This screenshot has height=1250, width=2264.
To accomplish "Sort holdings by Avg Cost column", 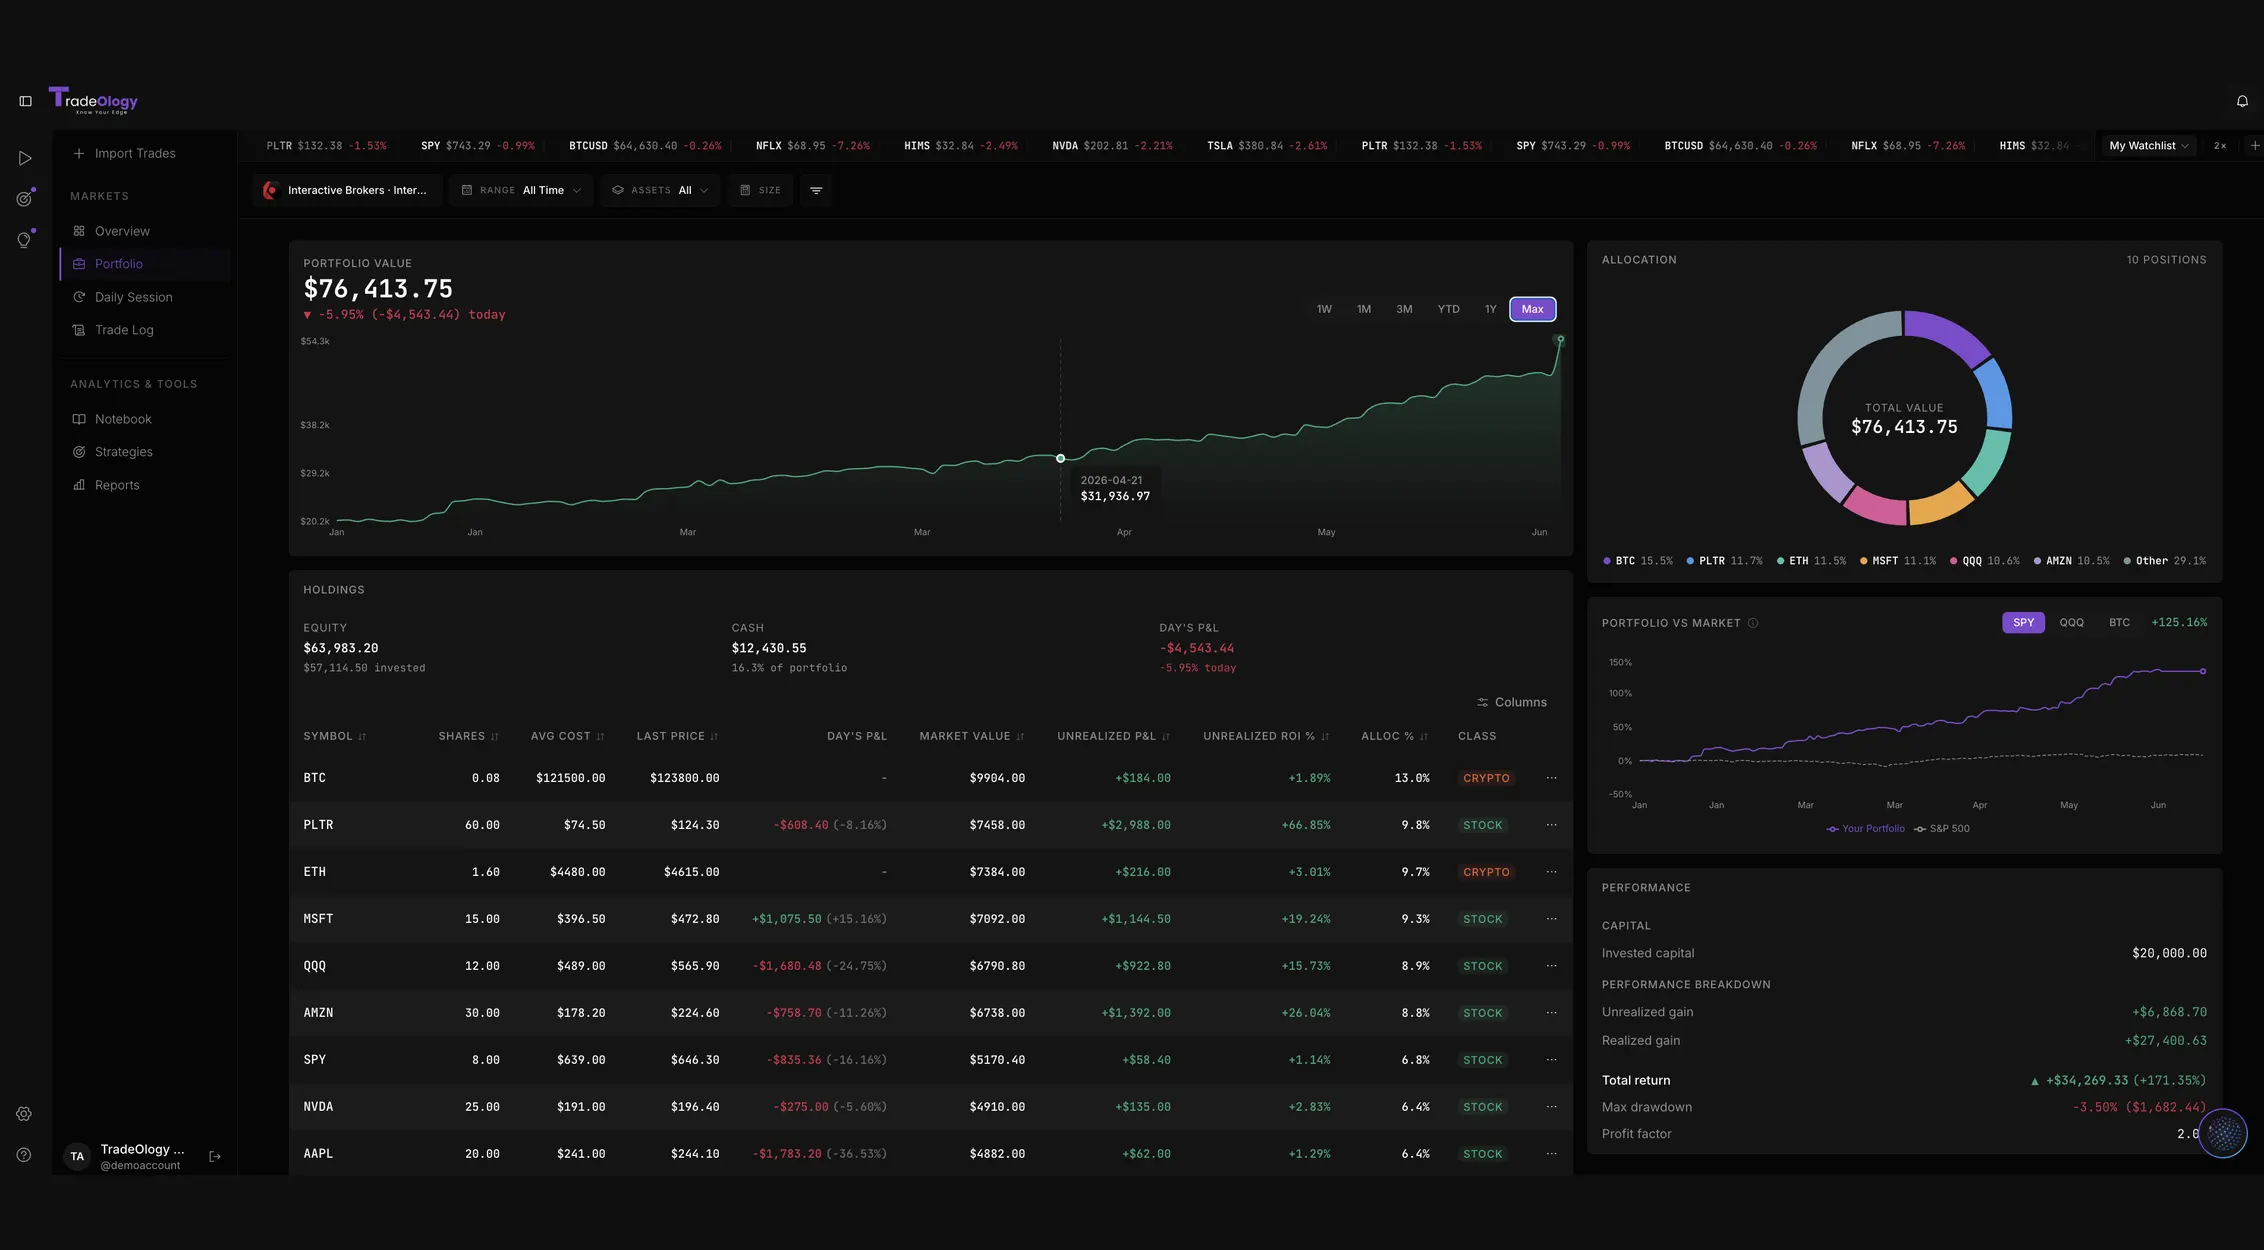I will click(x=568, y=736).
